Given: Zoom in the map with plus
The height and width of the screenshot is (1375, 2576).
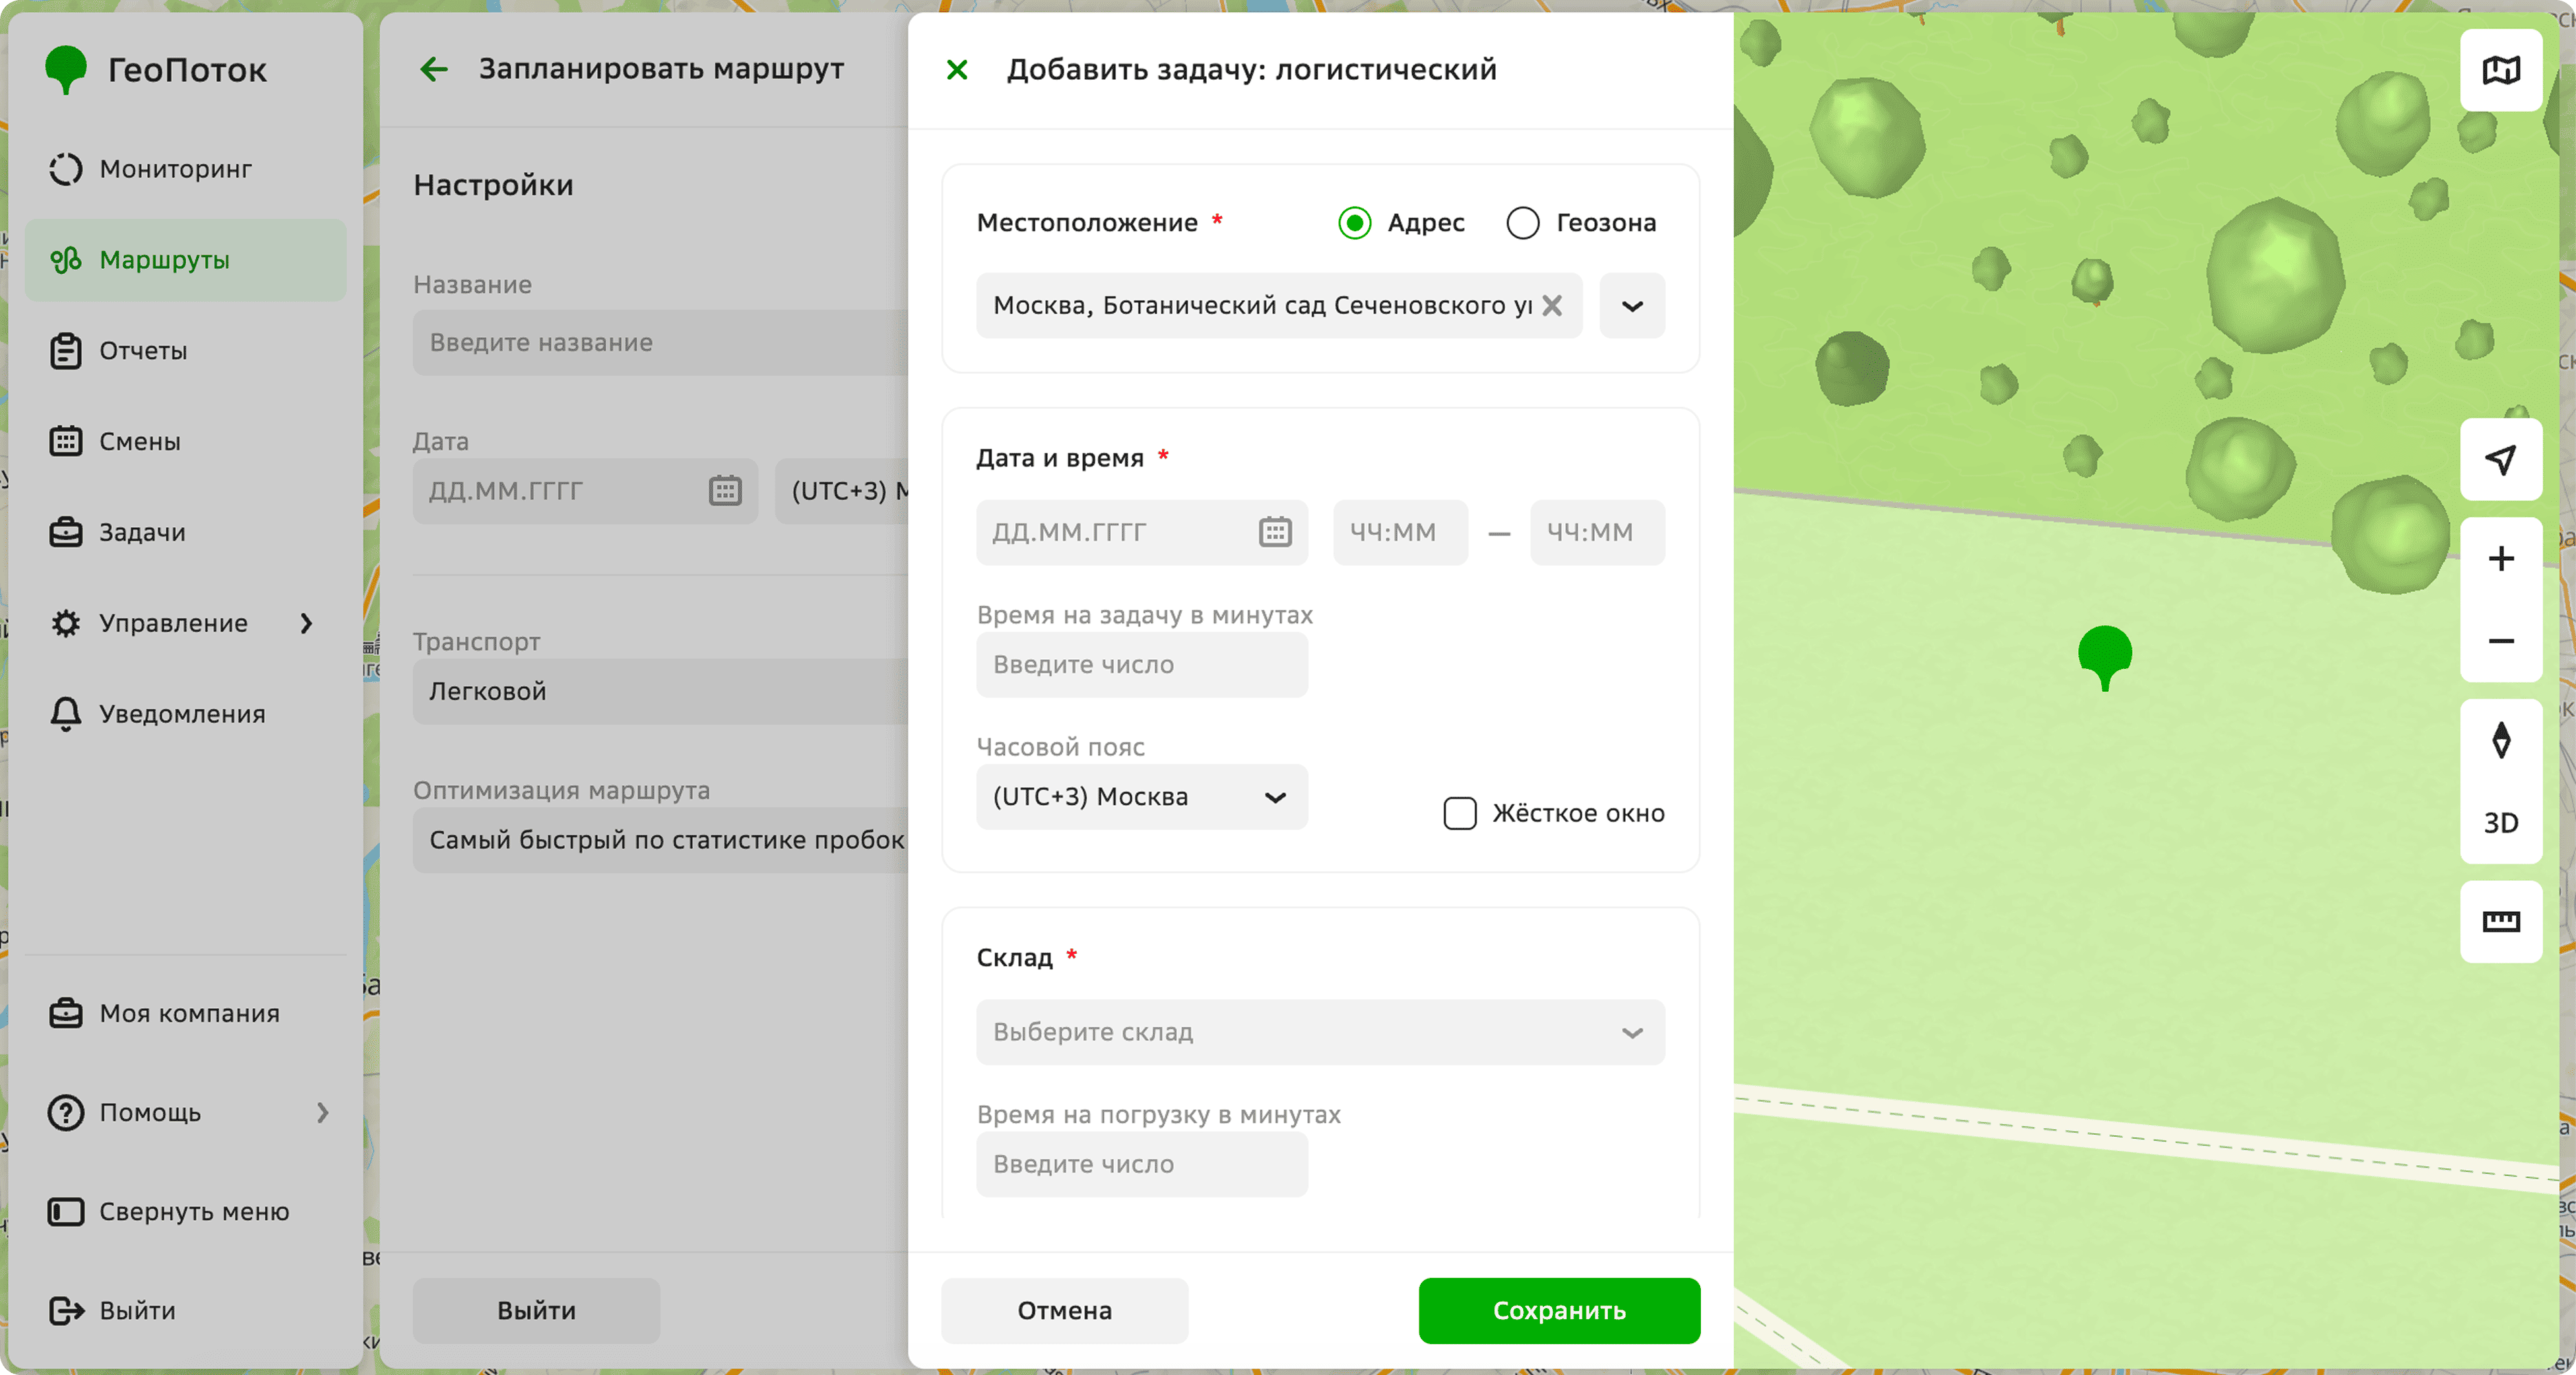Looking at the screenshot, I should coord(2500,558).
